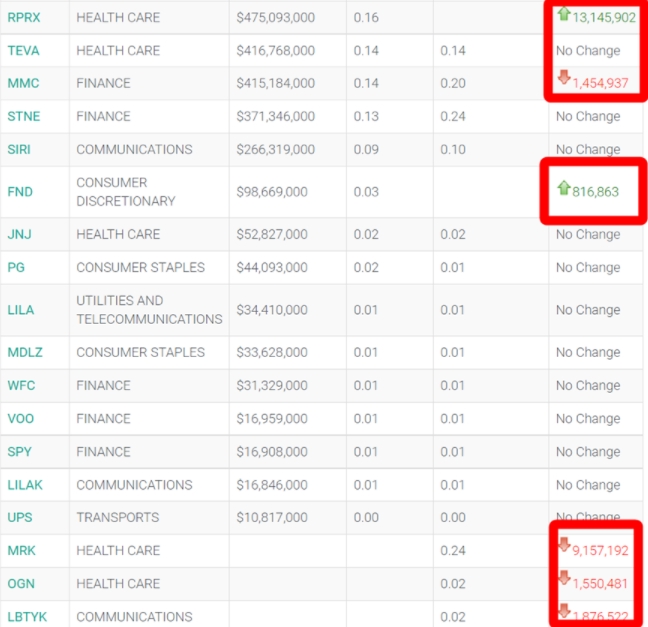Click HEALTH CARE sector in MRK row
The width and height of the screenshot is (648, 627).
118,551
